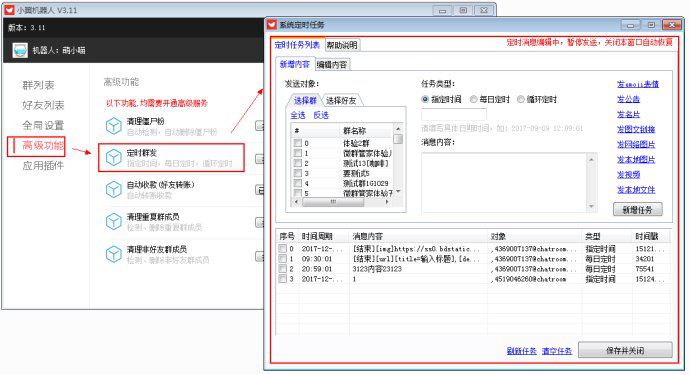Click the robot avatar icon in the header
690x375 pixels.
click(x=20, y=51)
